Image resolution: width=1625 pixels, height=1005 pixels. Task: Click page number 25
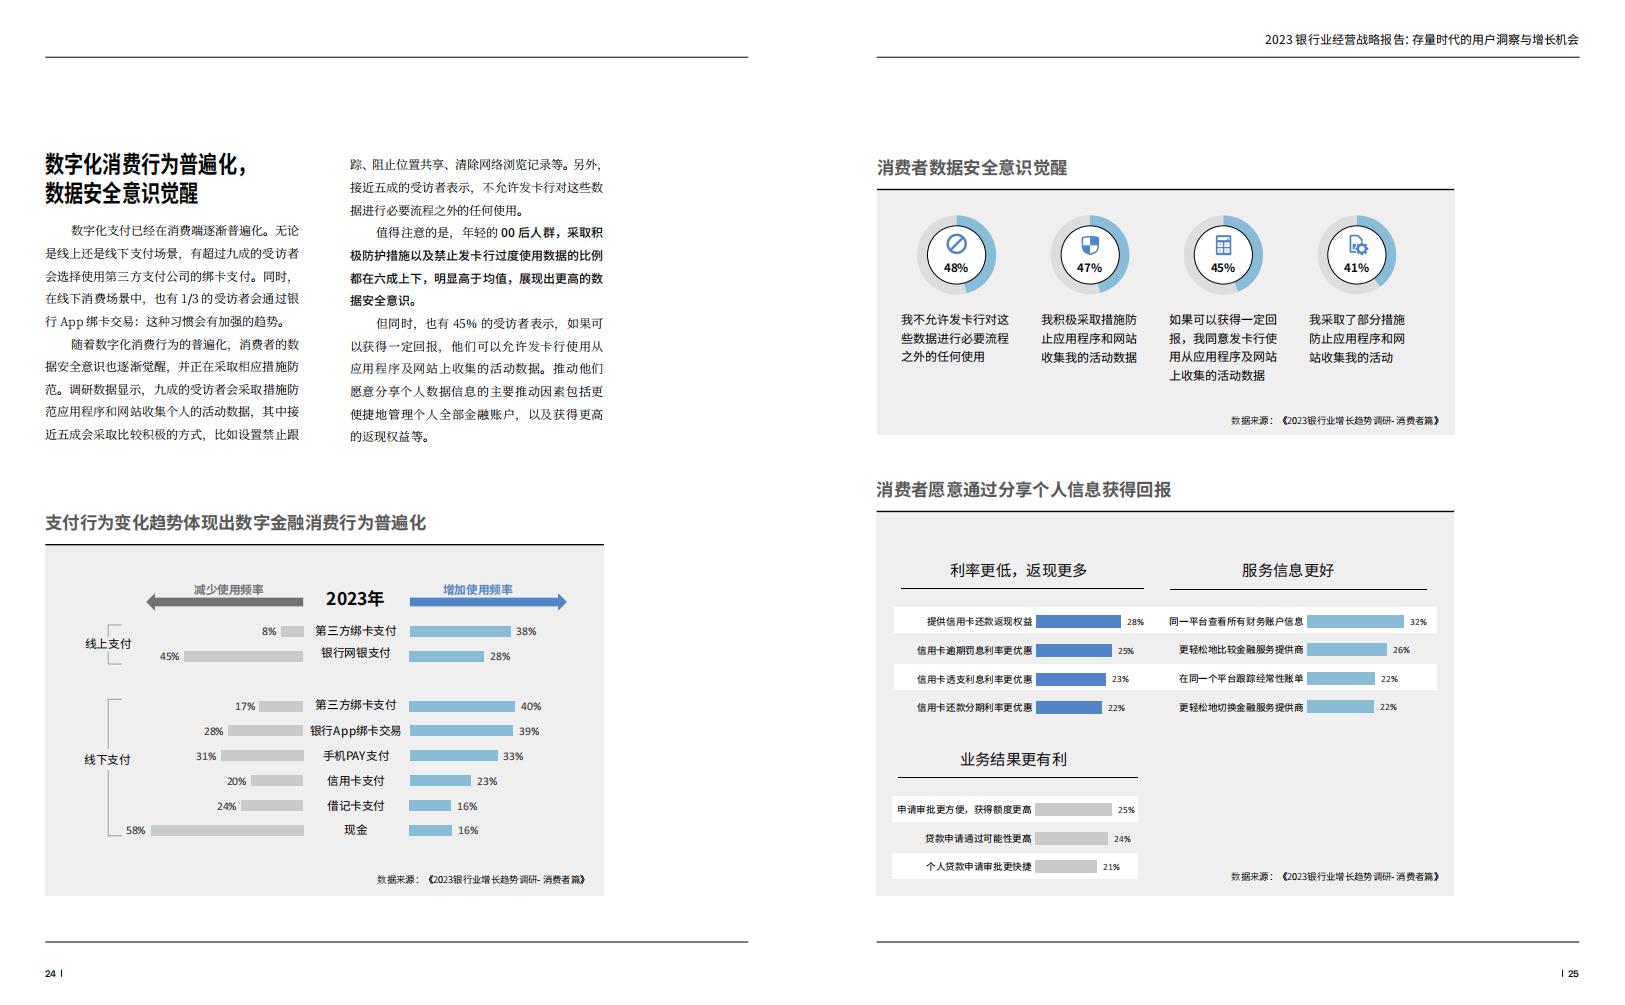click(1573, 974)
